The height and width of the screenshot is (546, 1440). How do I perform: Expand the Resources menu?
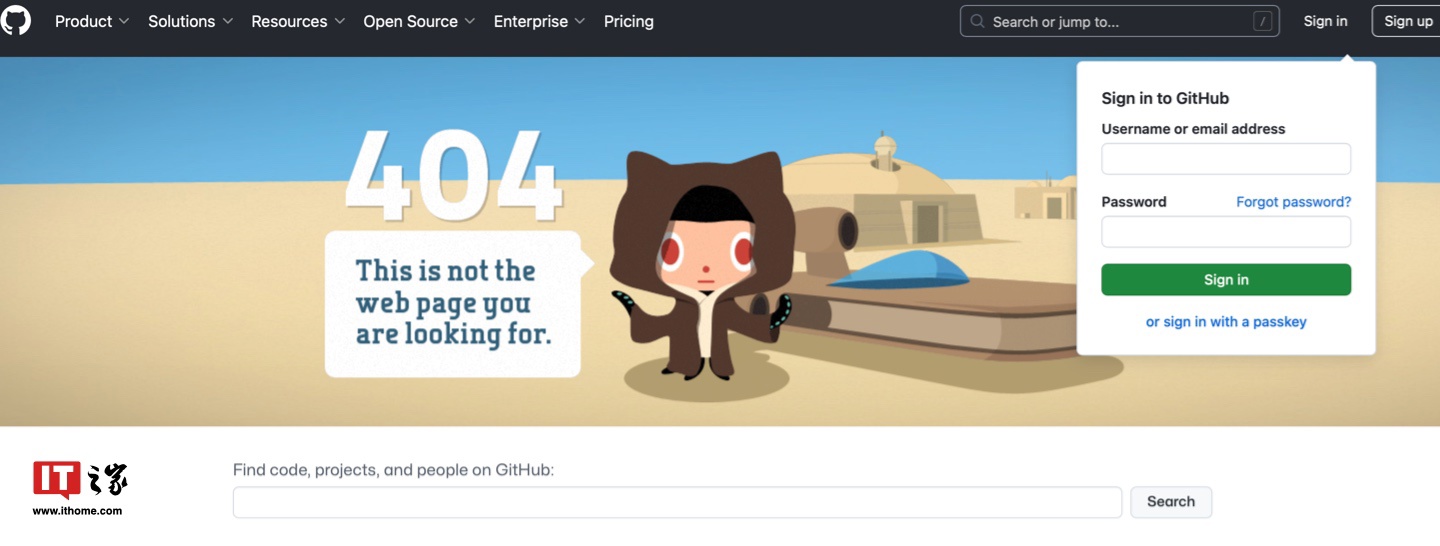pos(298,21)
